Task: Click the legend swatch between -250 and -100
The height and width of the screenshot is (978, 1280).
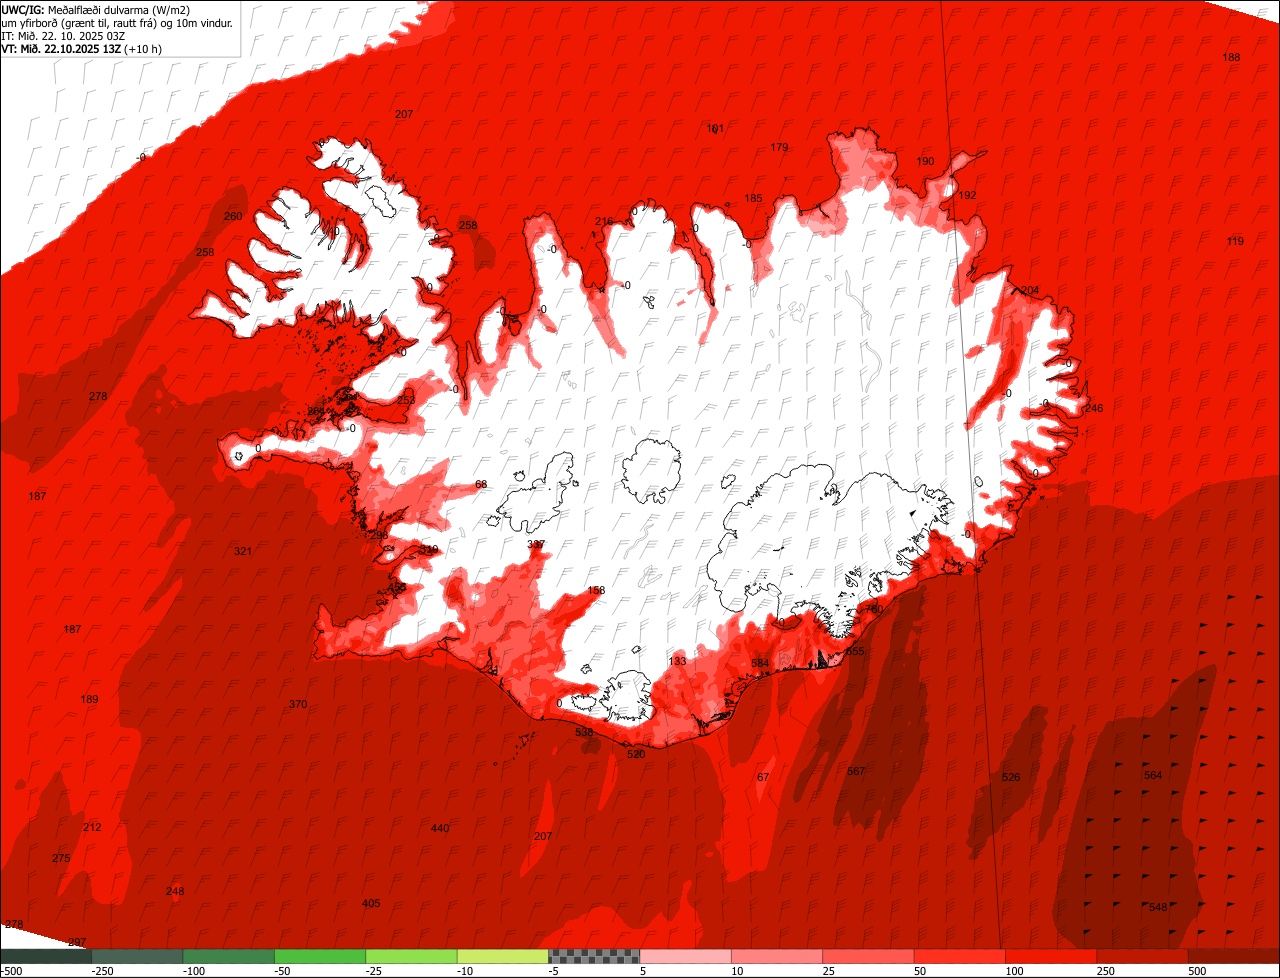Action: 137,956
